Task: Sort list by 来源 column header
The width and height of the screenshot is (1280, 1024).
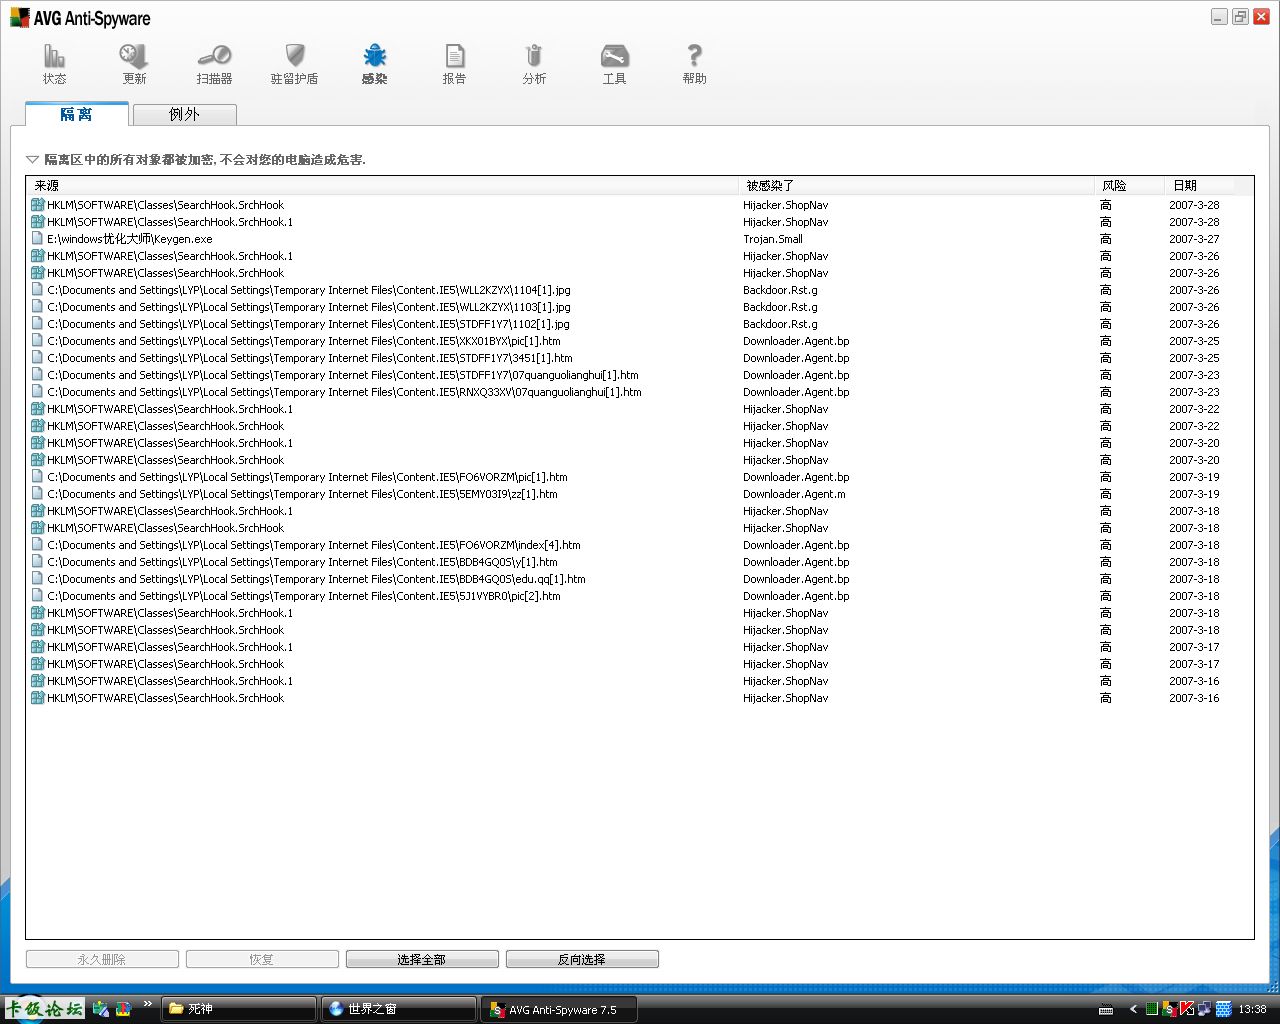Action: point(382,185)
